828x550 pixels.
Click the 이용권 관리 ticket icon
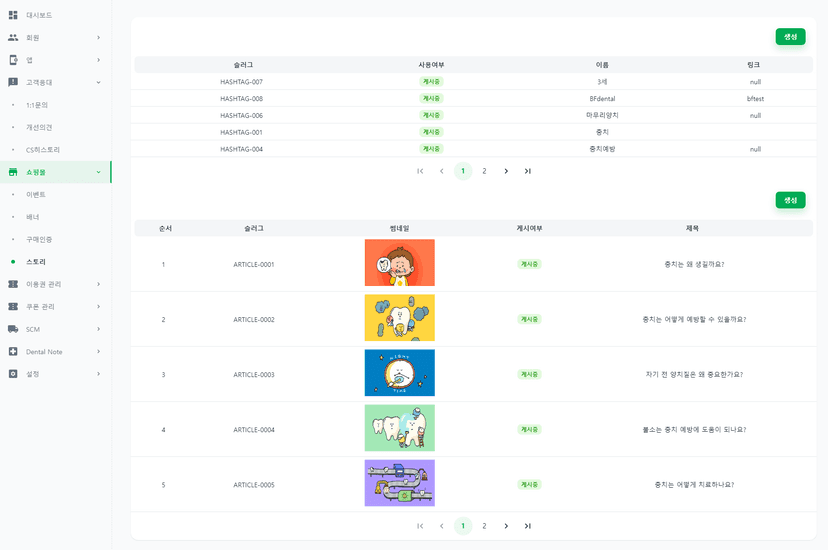point(13,284)
